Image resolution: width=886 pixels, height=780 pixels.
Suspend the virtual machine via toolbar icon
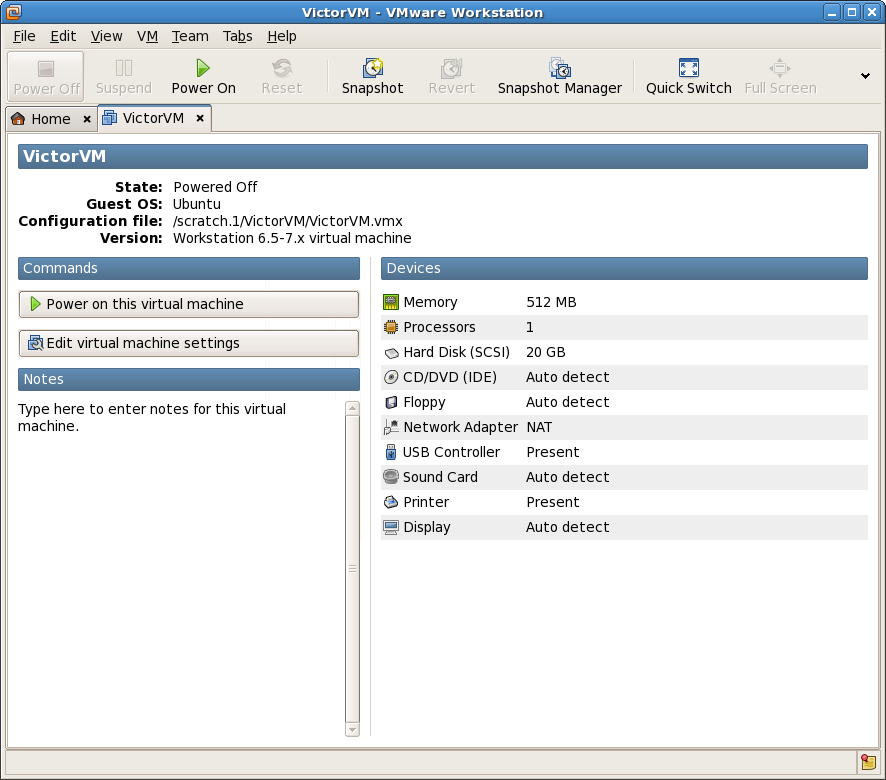[122, 76]
